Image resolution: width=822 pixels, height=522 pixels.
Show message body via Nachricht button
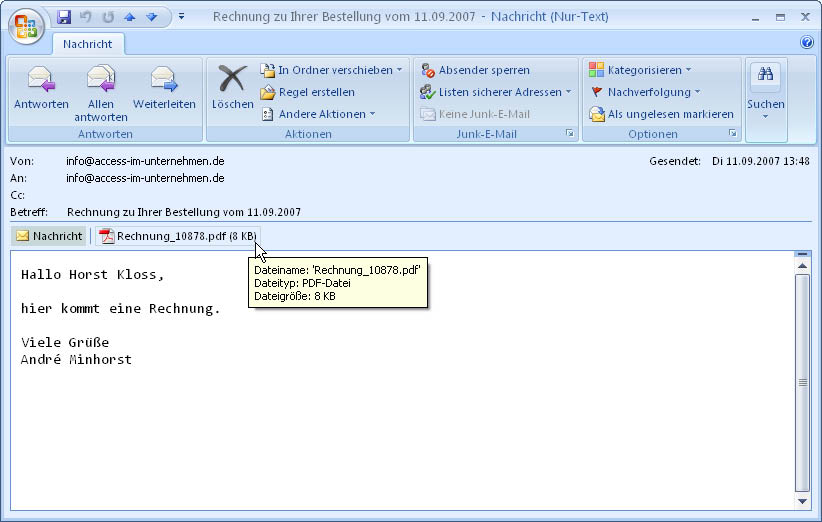coord(49,236)
